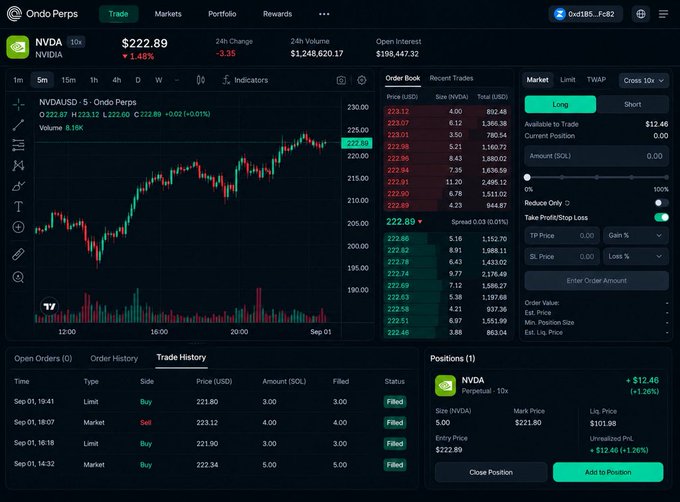Click the Reduce Only info icon
The image size is (680, 502).
(567, 203)
